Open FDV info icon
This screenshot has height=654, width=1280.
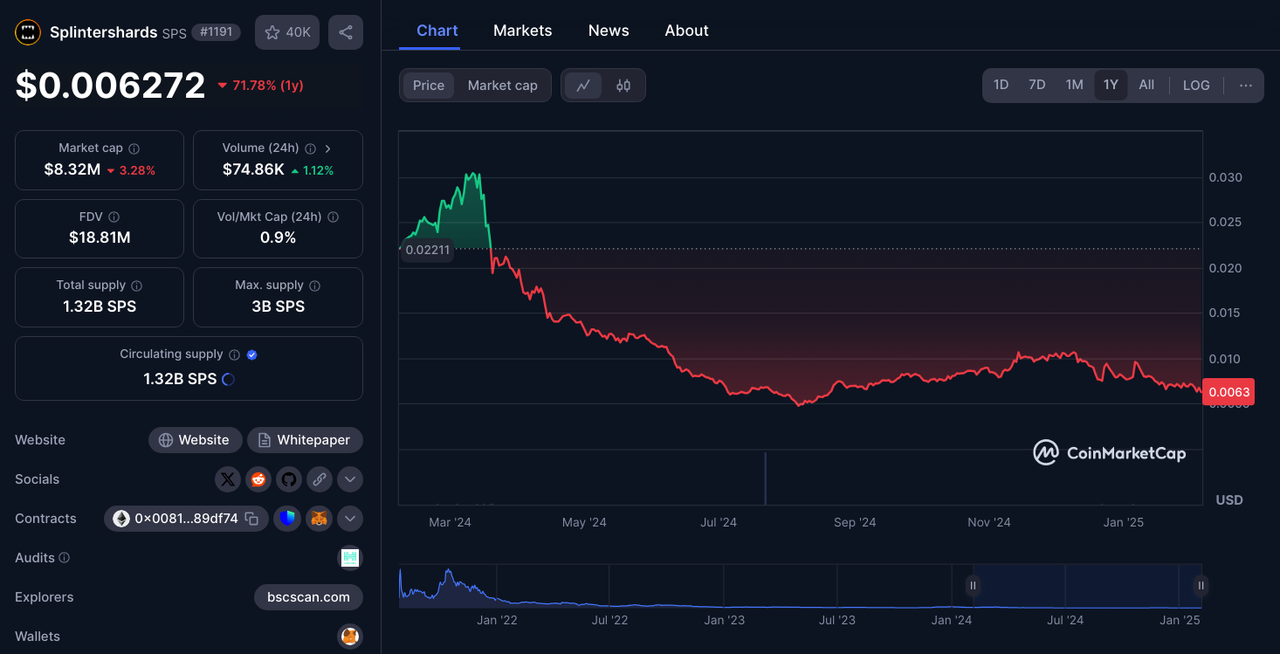pyautogui.click(x=114, y=217)
